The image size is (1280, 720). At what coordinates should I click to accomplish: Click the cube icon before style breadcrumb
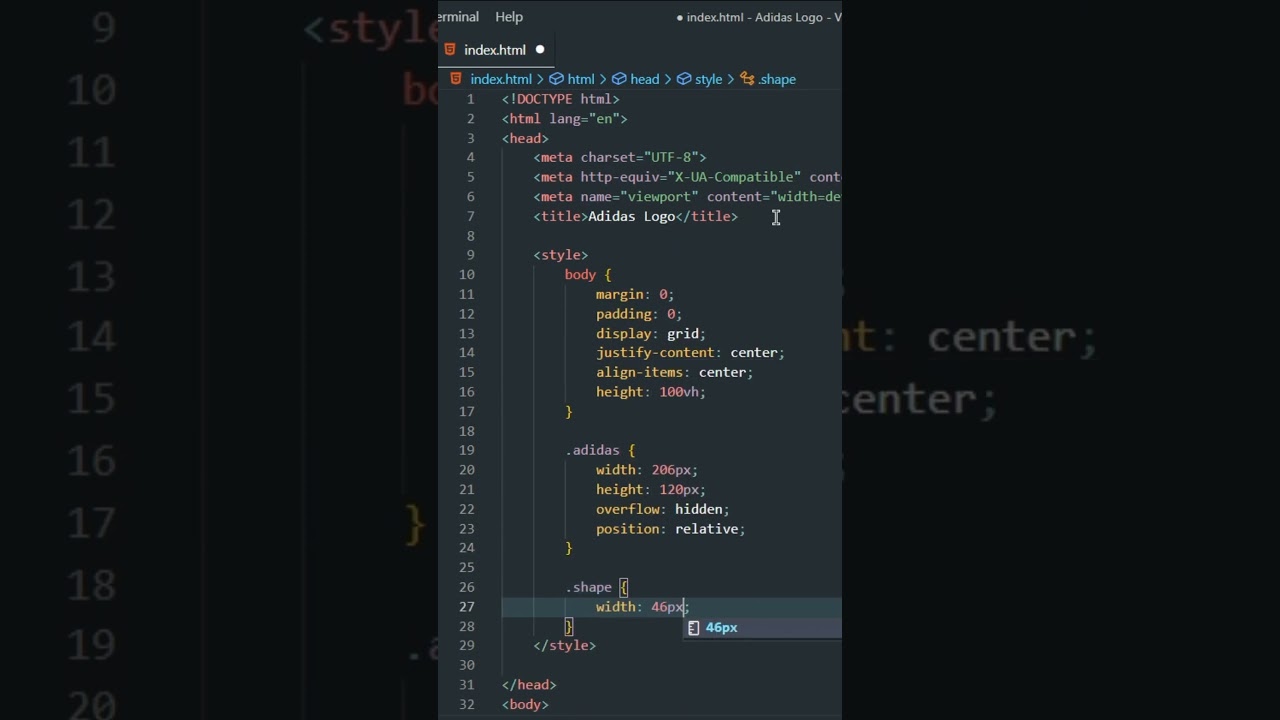685,79
